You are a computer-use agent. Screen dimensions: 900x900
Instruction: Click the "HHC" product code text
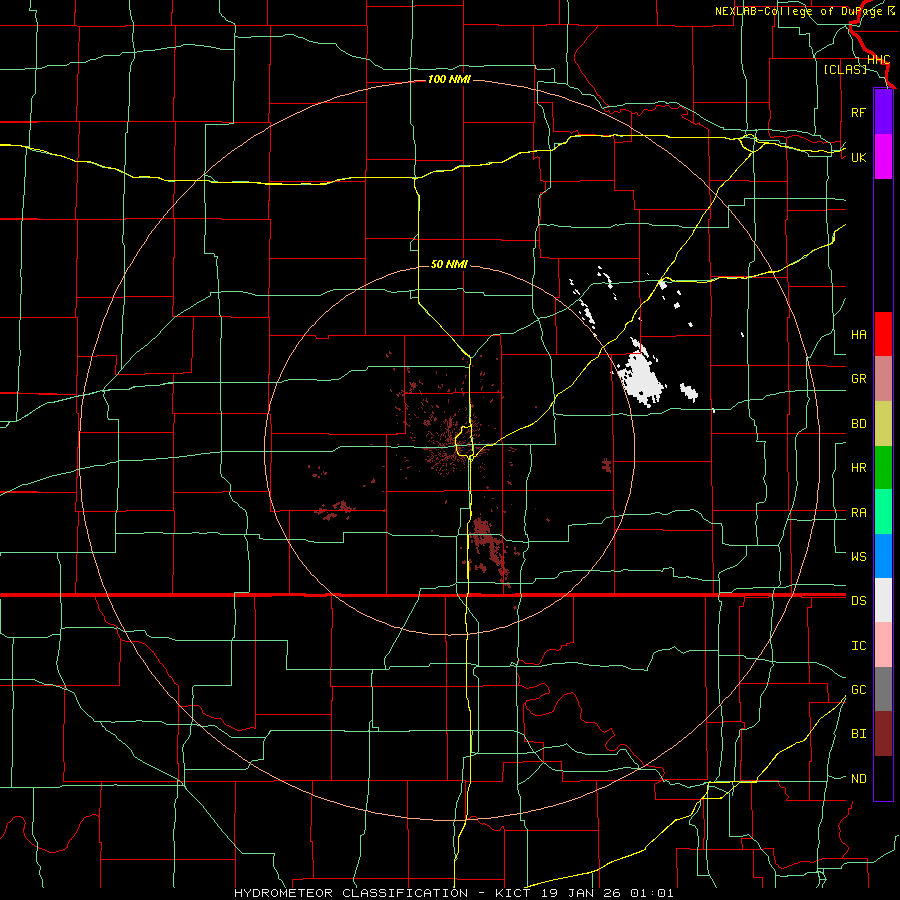878,60
